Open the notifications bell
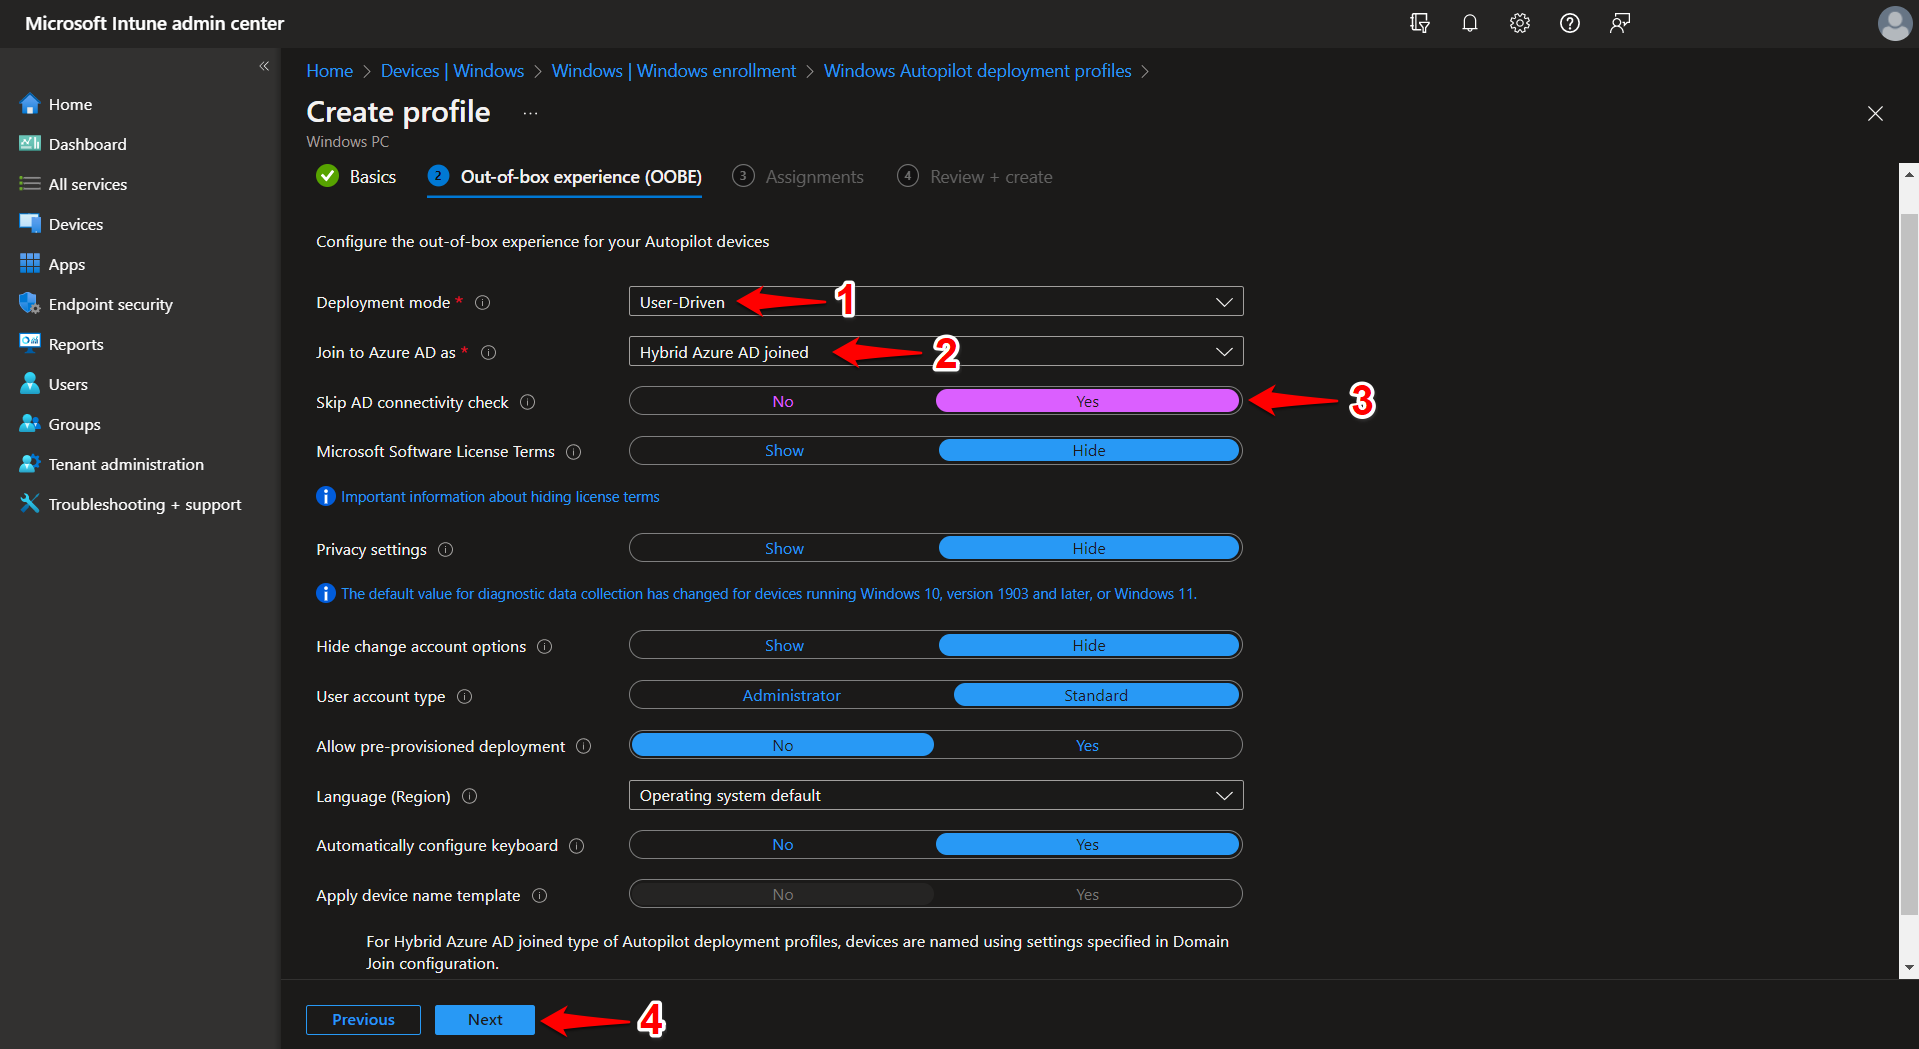The image size is (1919, 1049). [1470, 23]
